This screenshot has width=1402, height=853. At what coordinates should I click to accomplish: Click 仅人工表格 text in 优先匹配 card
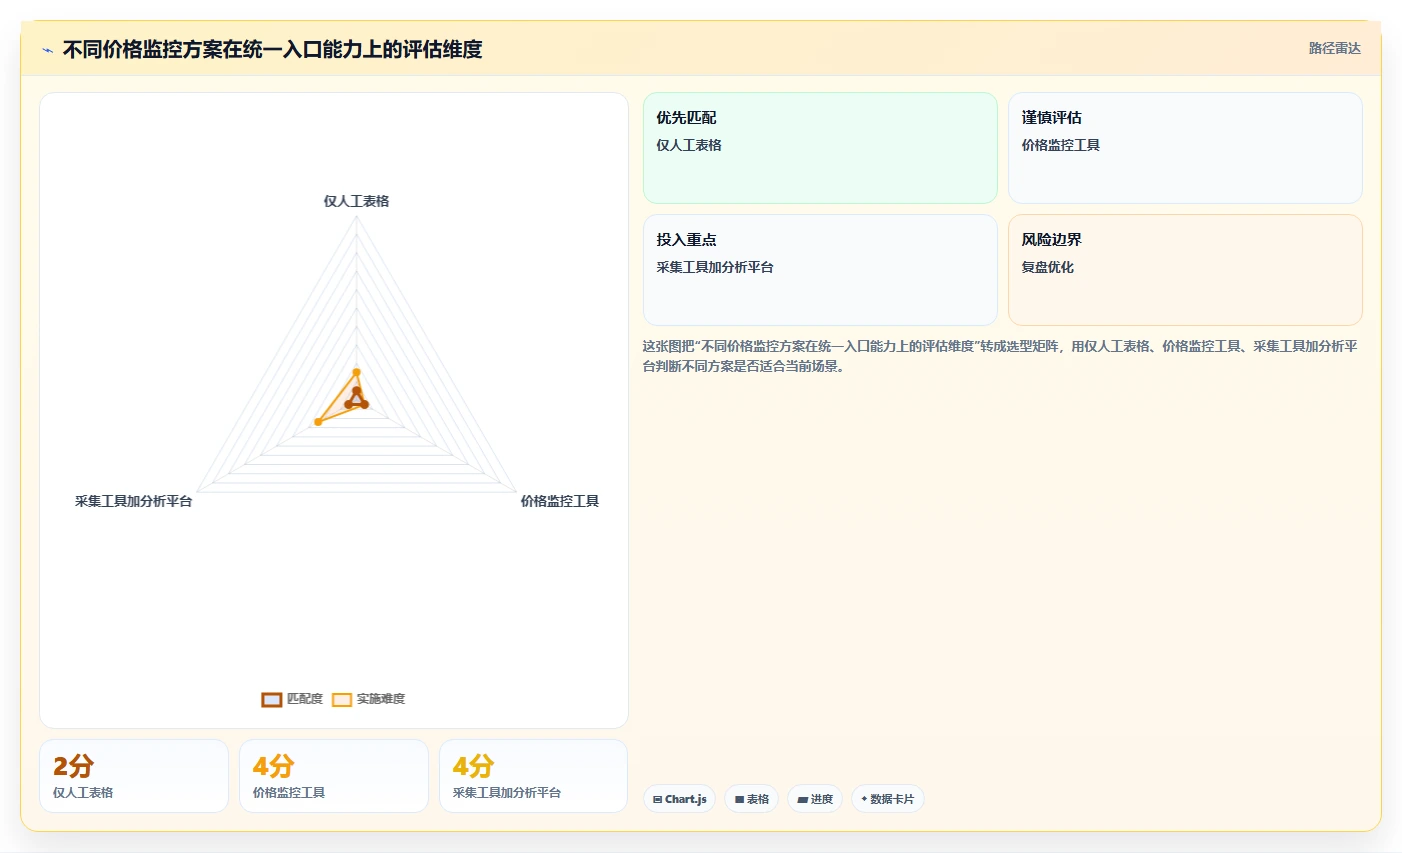(689, 145)
